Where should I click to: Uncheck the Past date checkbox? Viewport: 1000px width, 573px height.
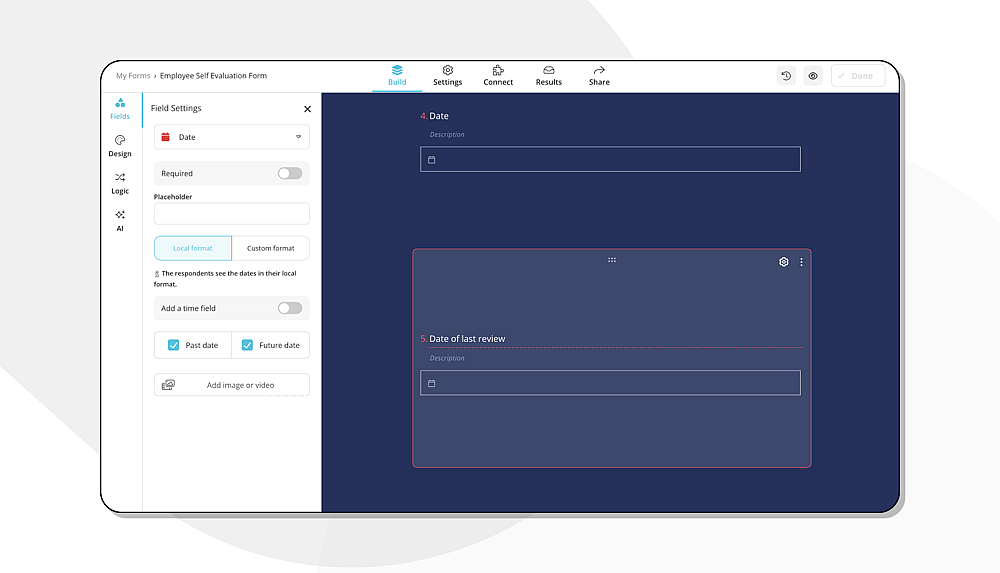(x=173, y=345)
